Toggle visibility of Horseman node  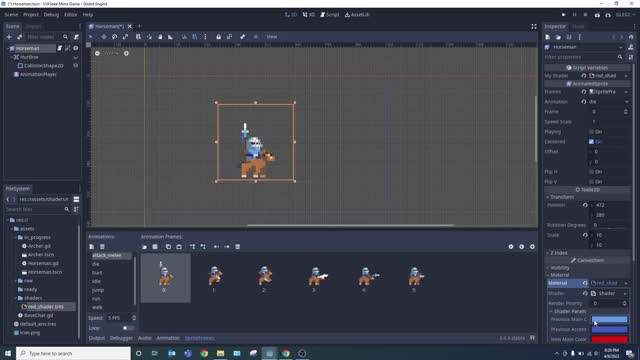[x=76, y=48]
